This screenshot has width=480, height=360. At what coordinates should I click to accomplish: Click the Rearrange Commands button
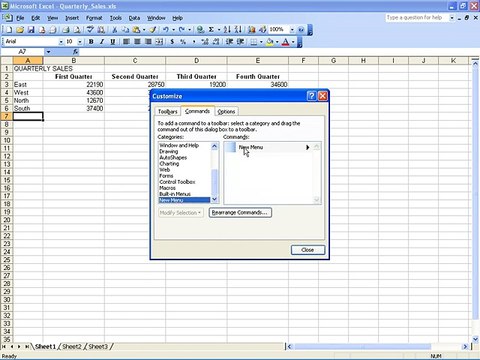point(240,213)
